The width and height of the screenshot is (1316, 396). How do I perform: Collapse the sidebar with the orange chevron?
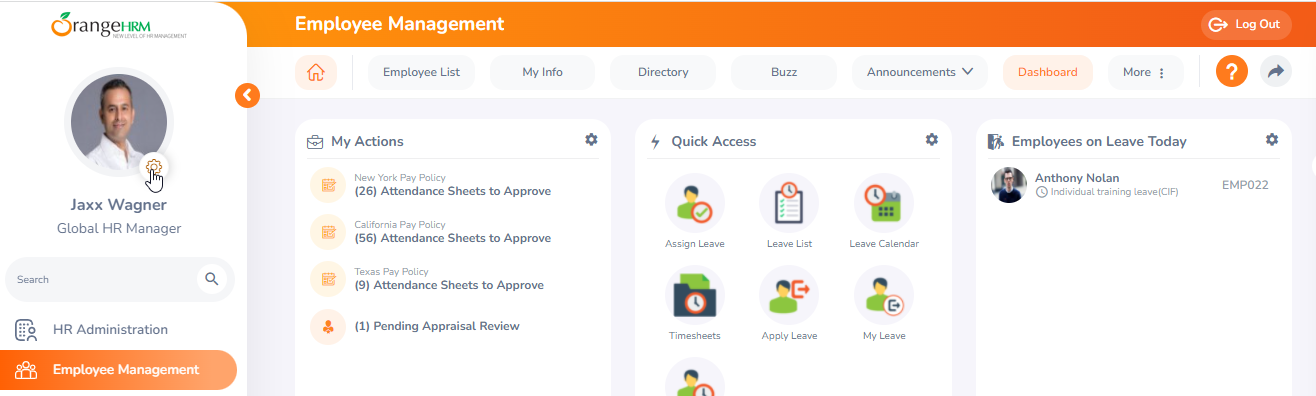(247, 95)
